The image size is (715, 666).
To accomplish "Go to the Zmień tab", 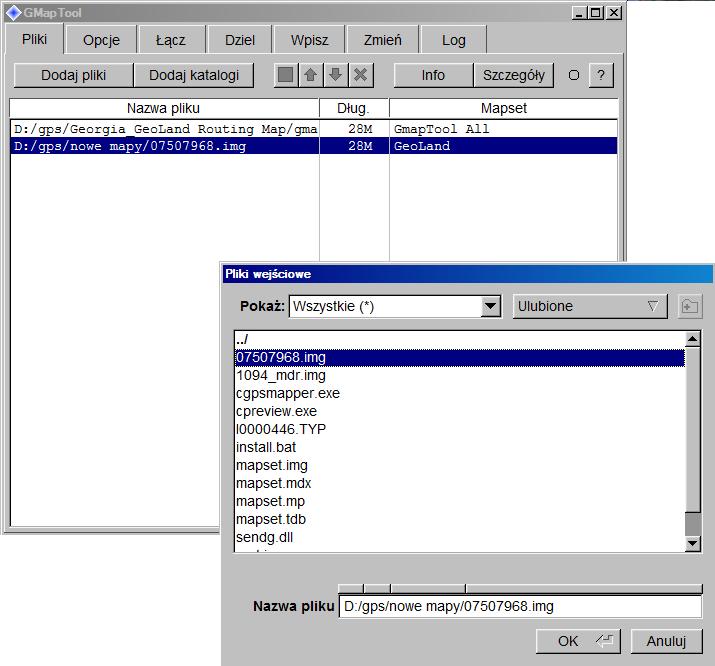I will coord(383,40).
